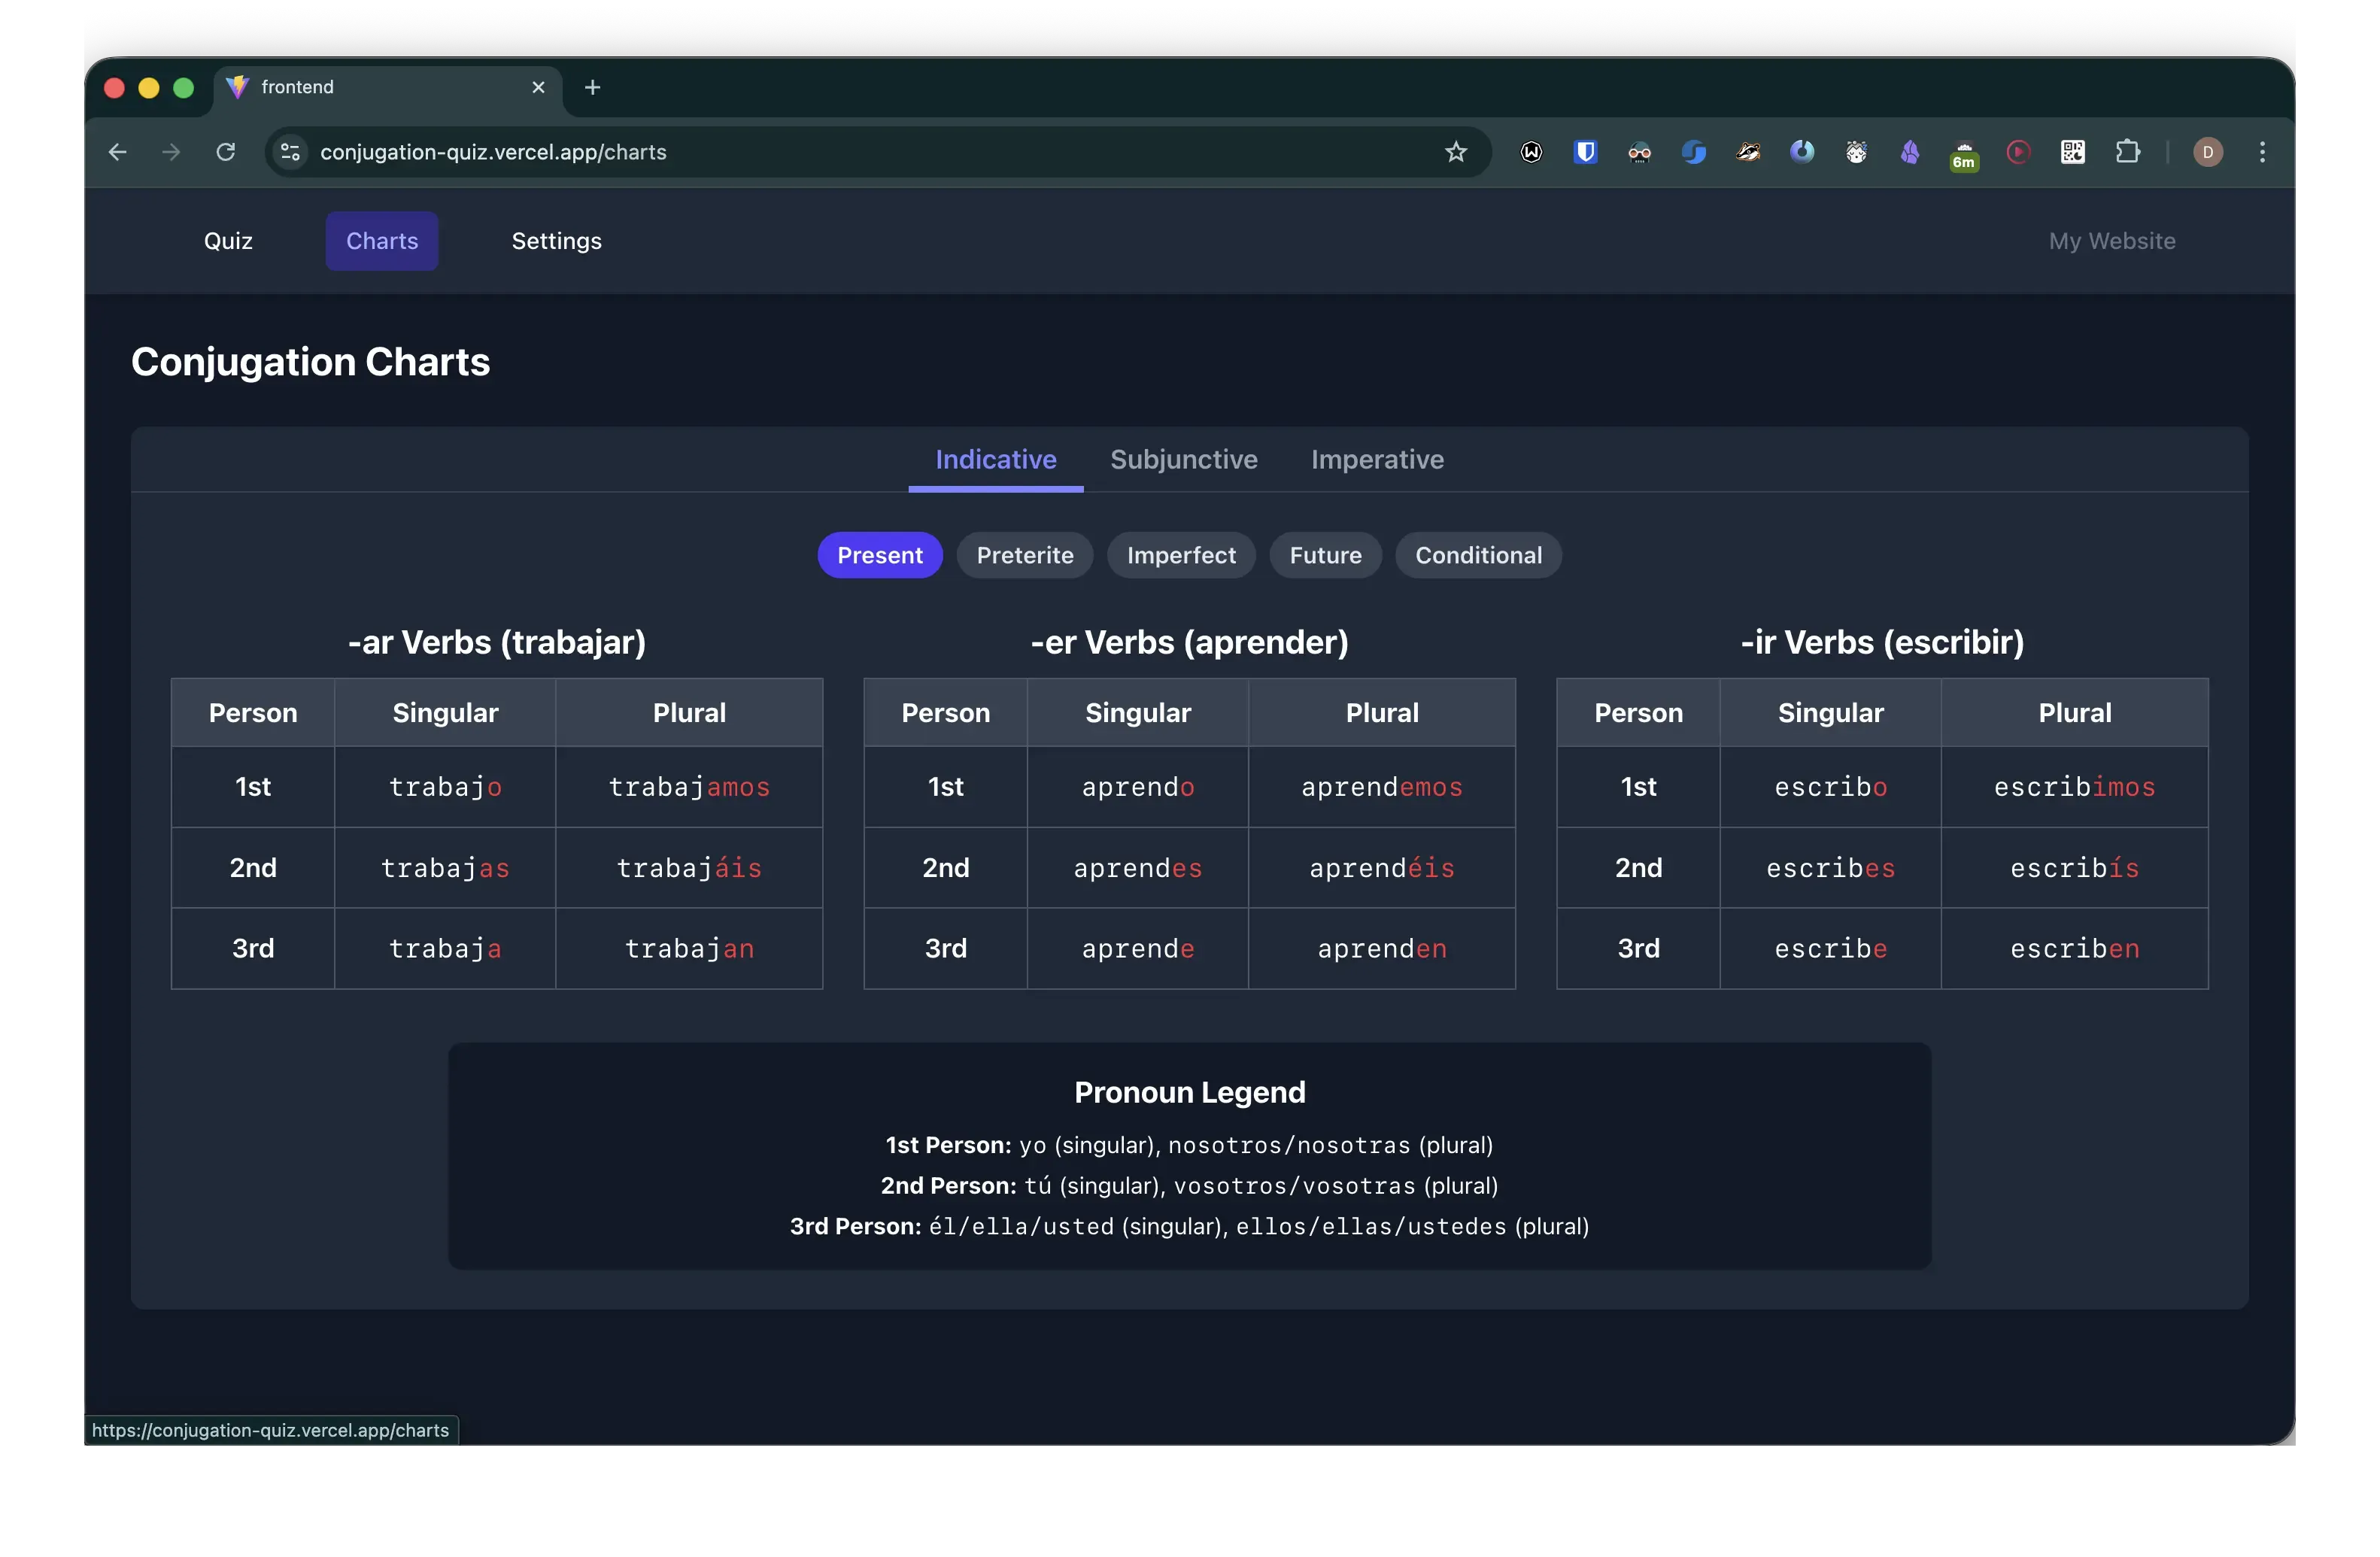Open the Bitwarden shield extension
This screenshot has height=1557, width=2380.
coord(1585,152)
